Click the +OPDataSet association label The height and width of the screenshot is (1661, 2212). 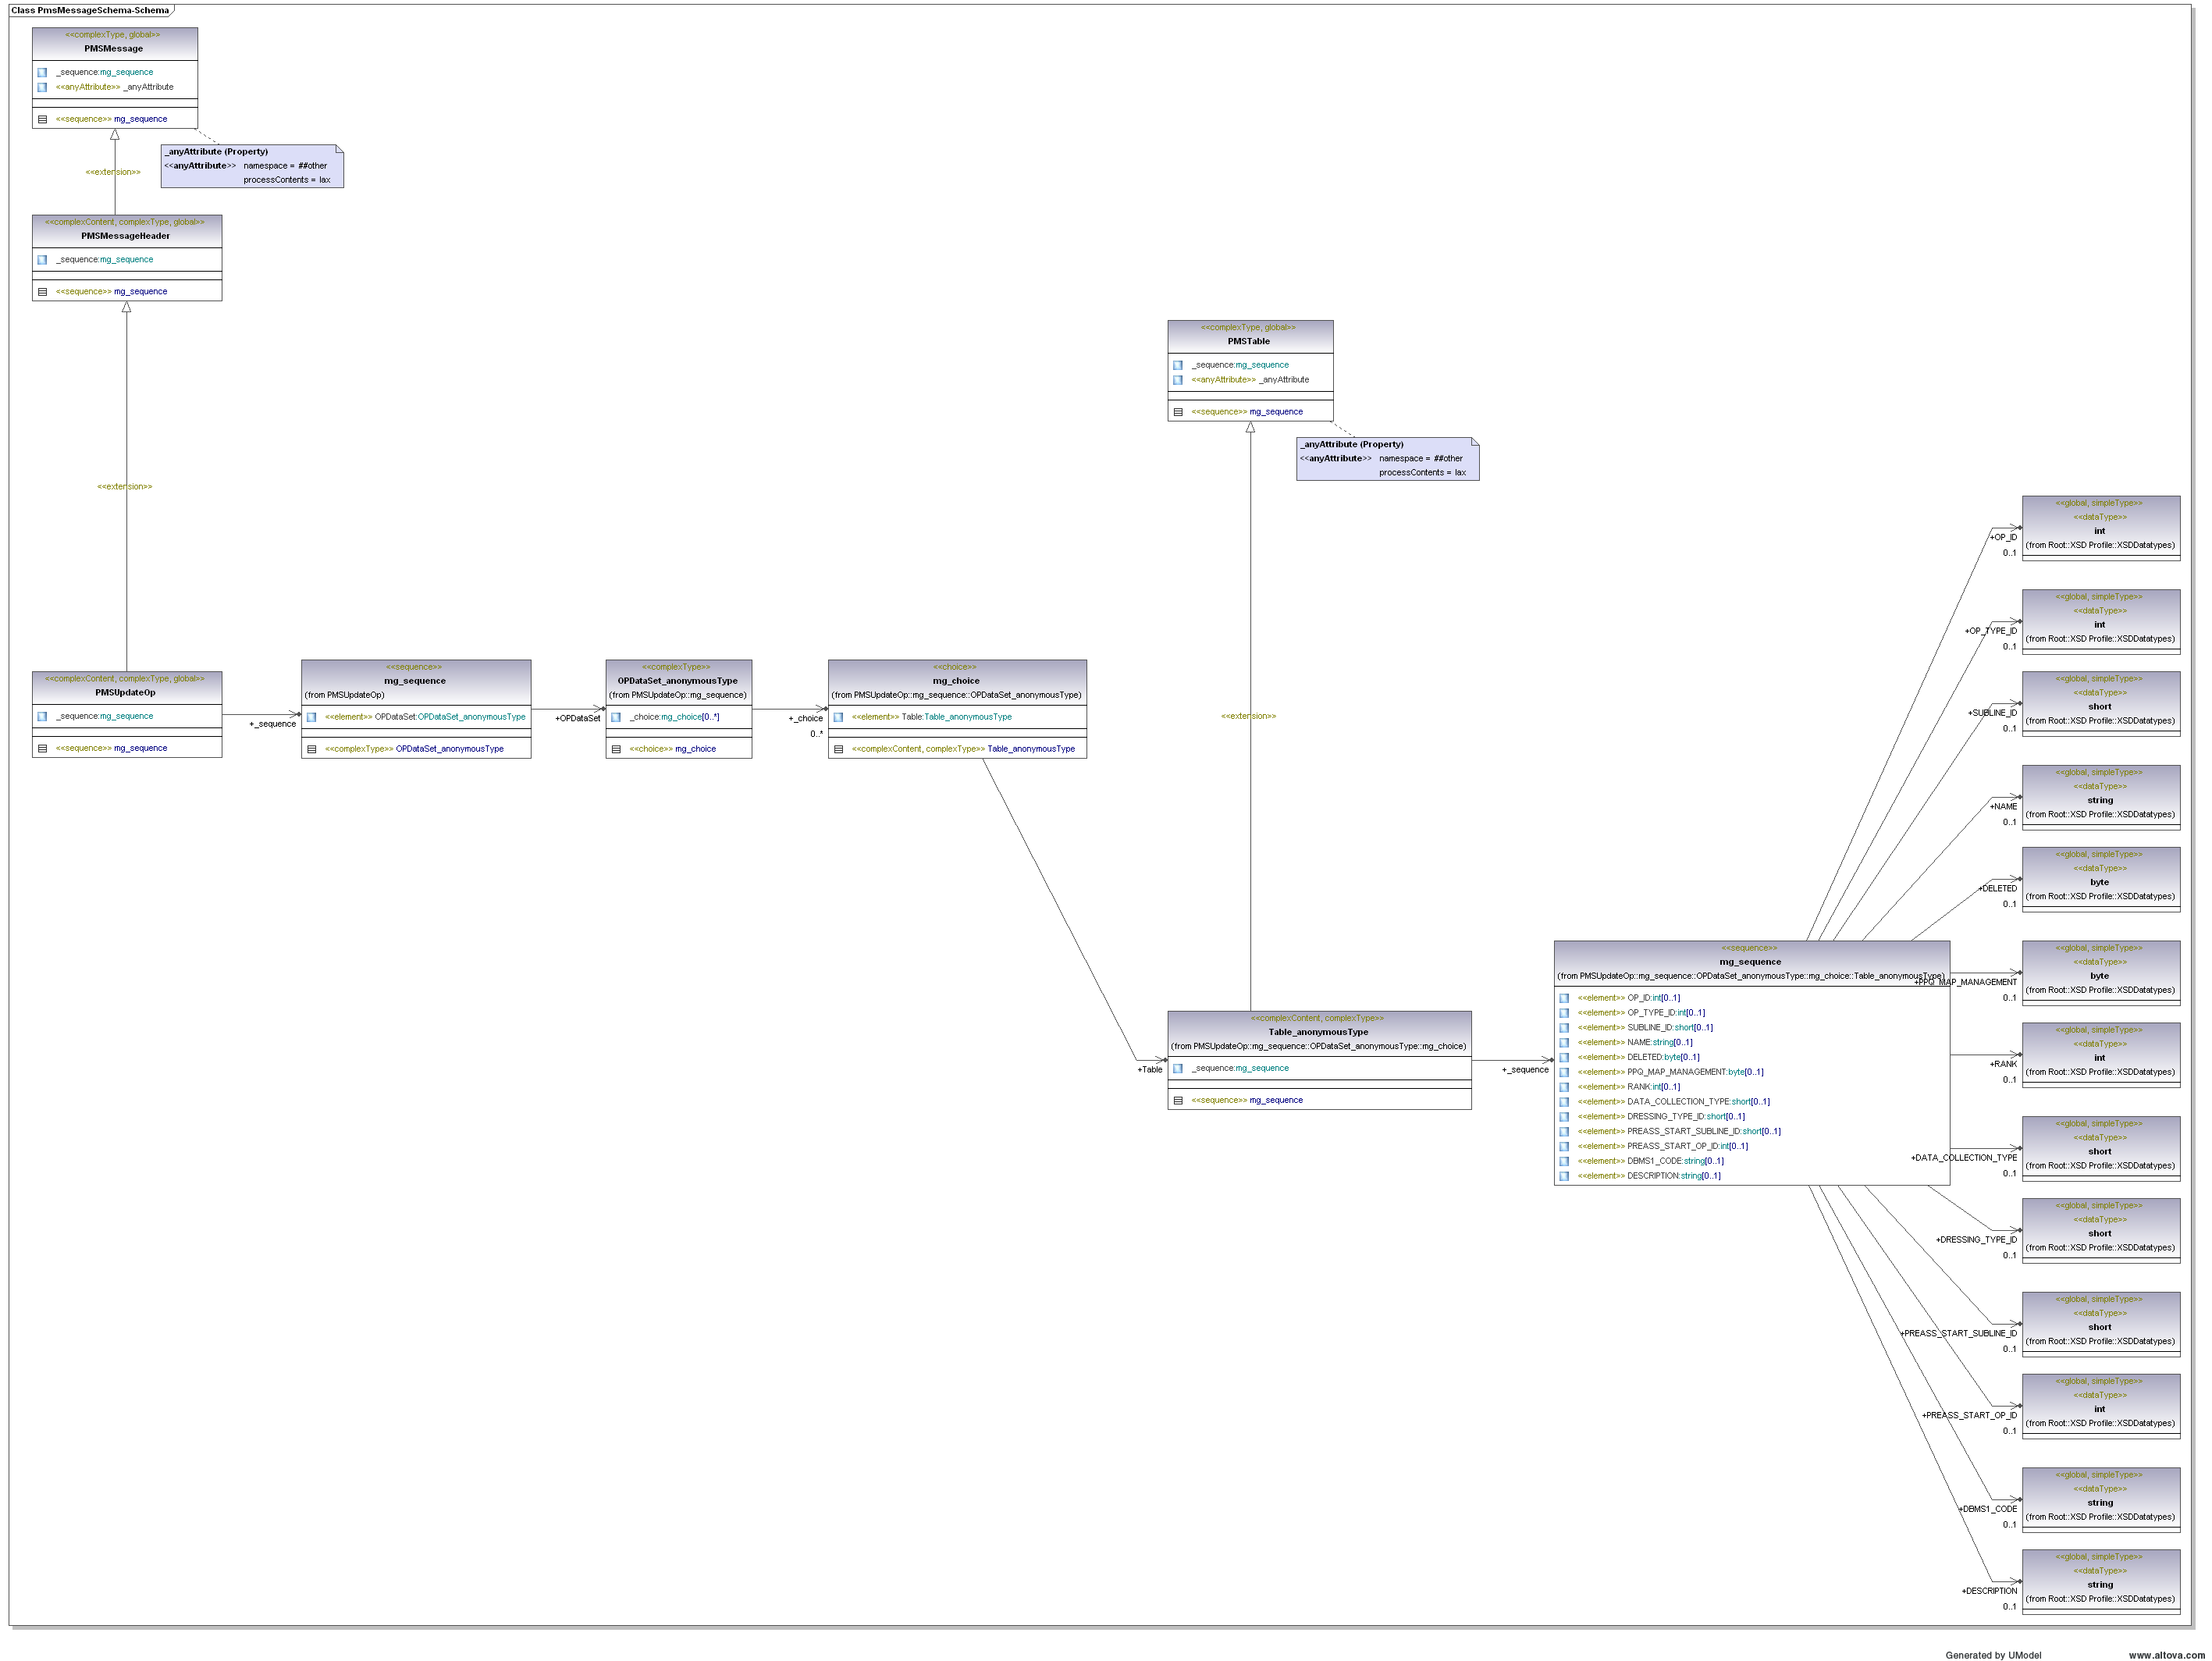pyautogui.click(x=578, y=718)
